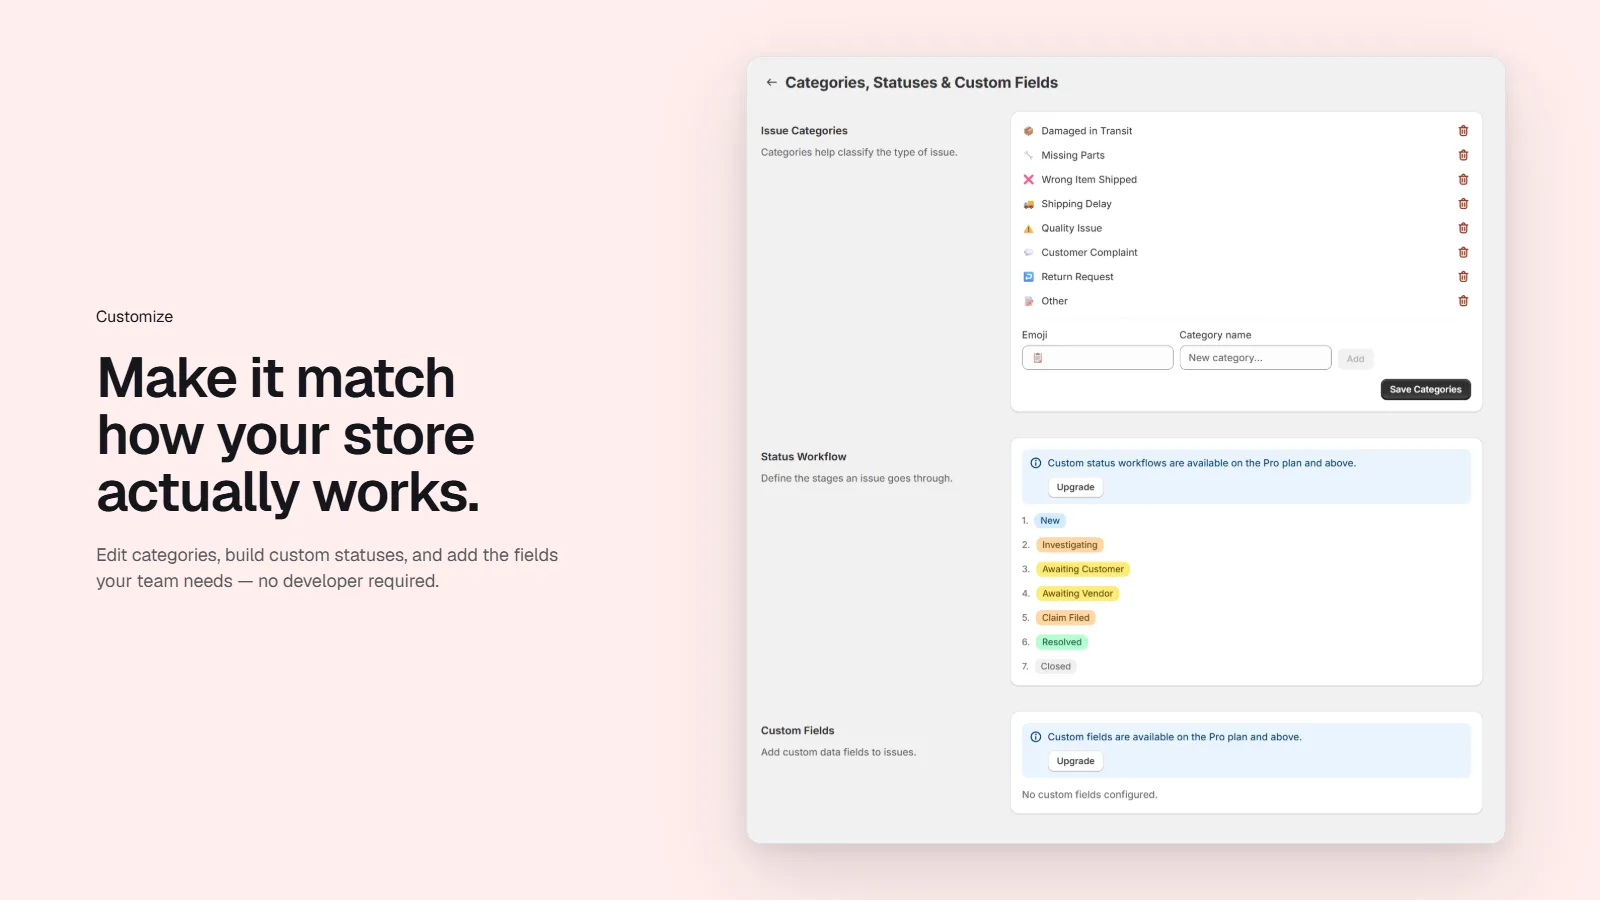Click the Custom Fields section heading
The image size is (1600, 900).
797,731
